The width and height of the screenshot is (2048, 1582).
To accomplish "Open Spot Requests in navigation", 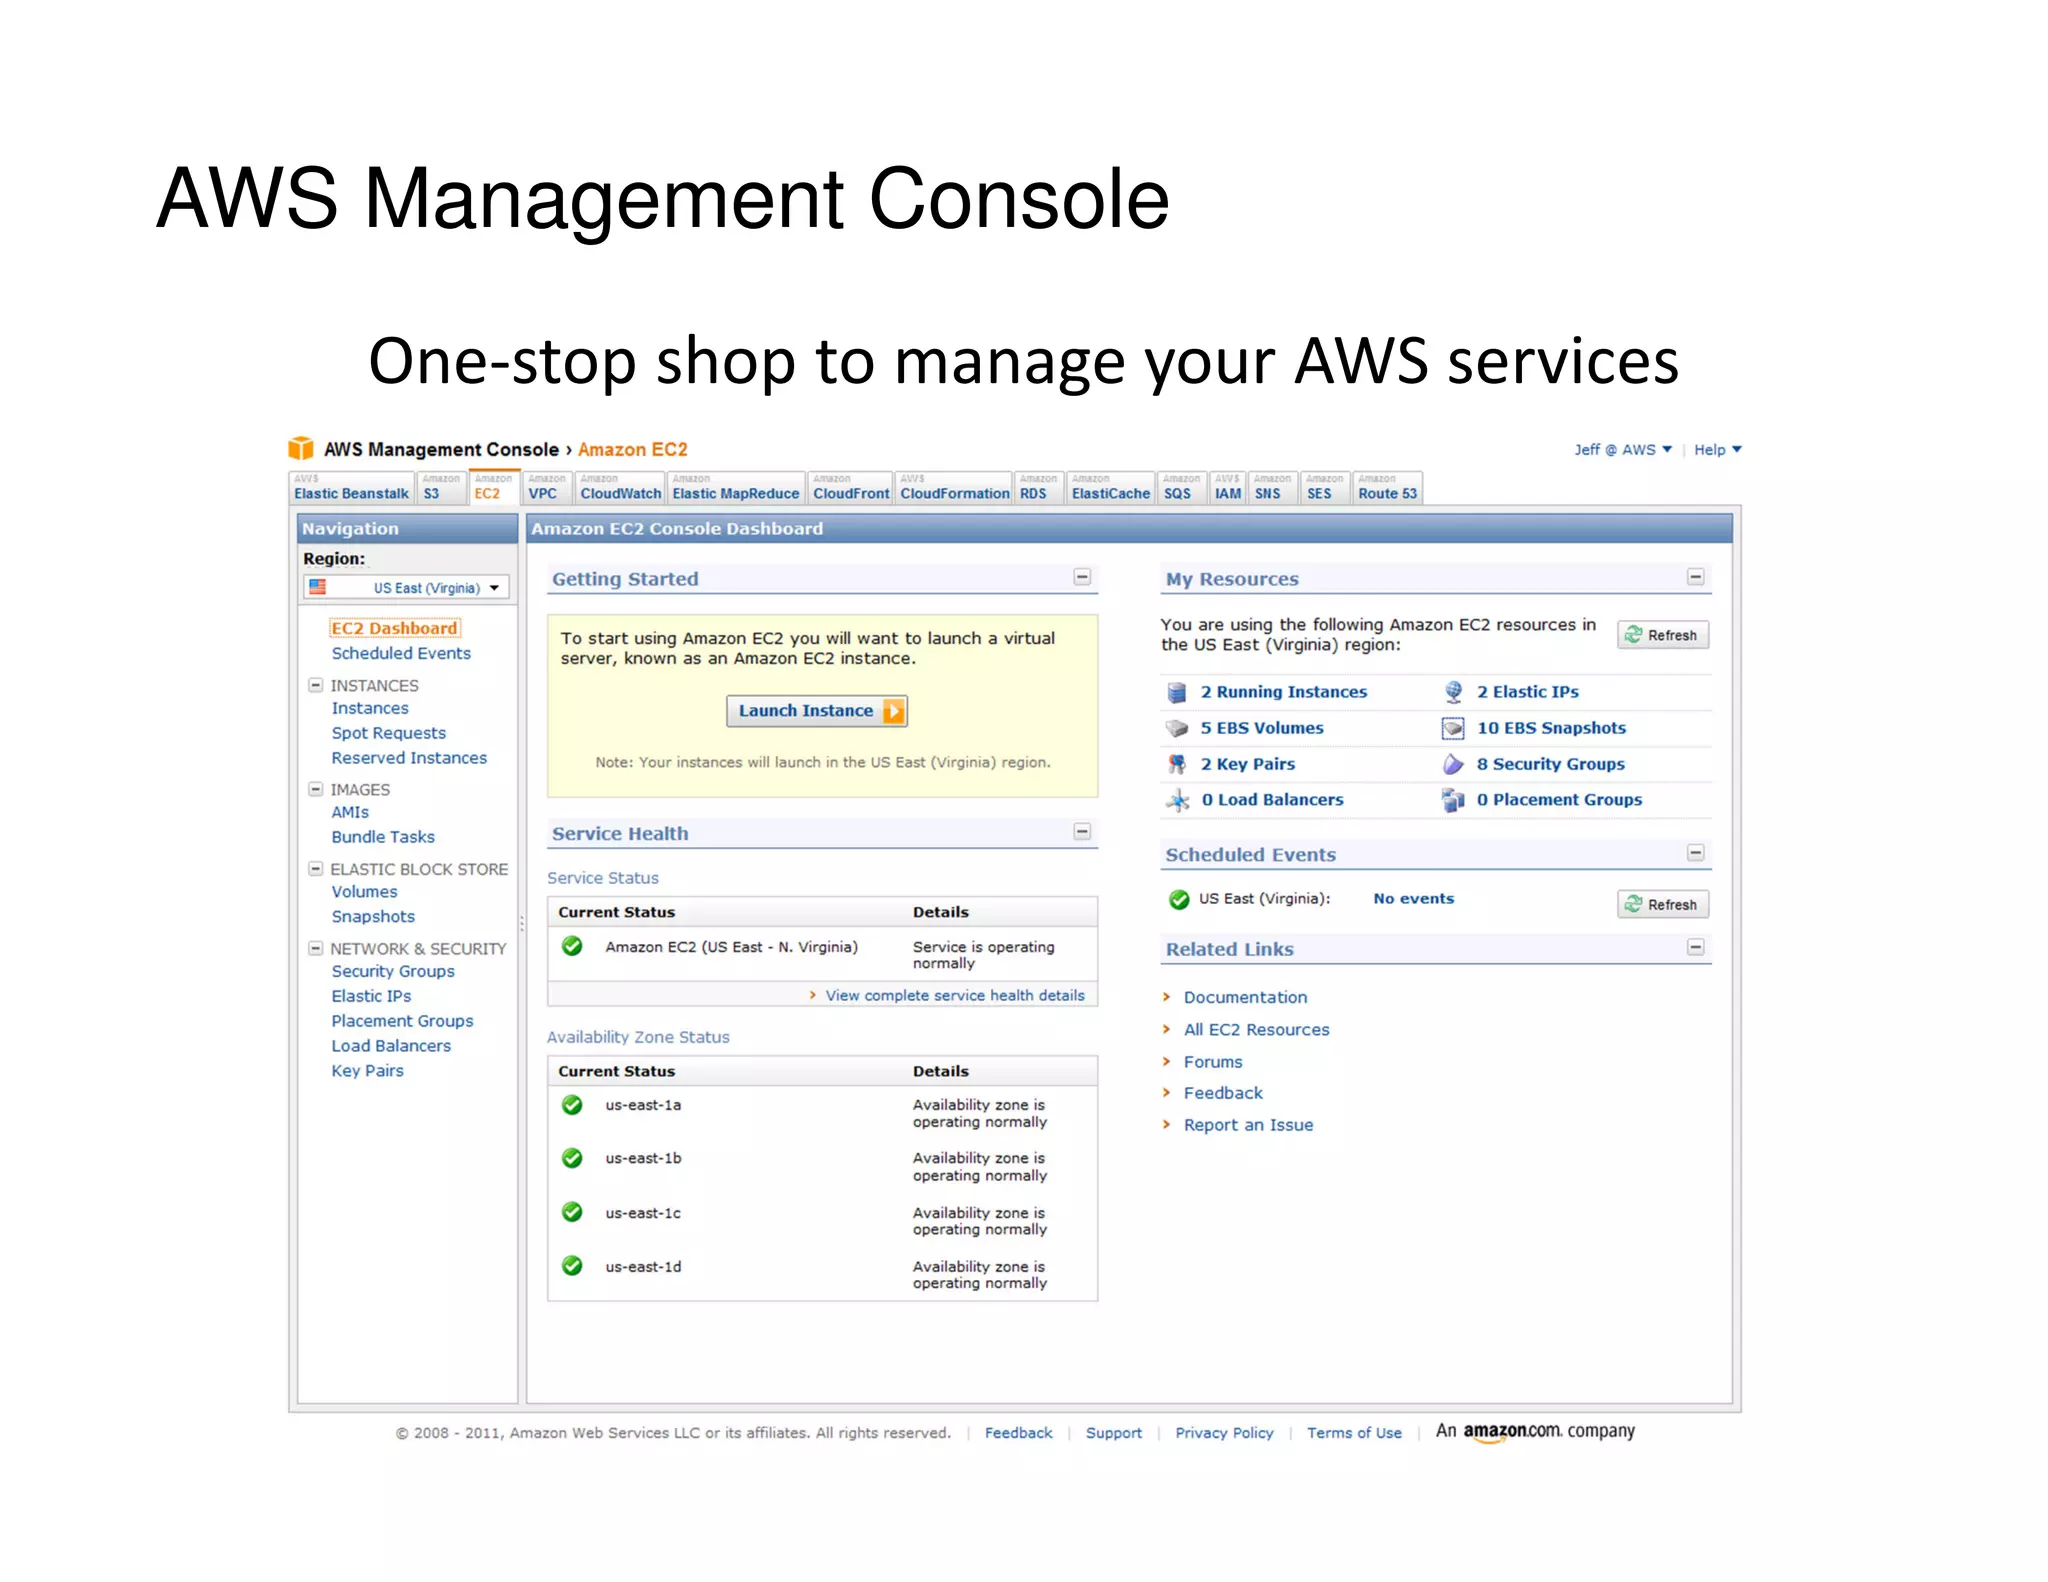I will 389,733.
